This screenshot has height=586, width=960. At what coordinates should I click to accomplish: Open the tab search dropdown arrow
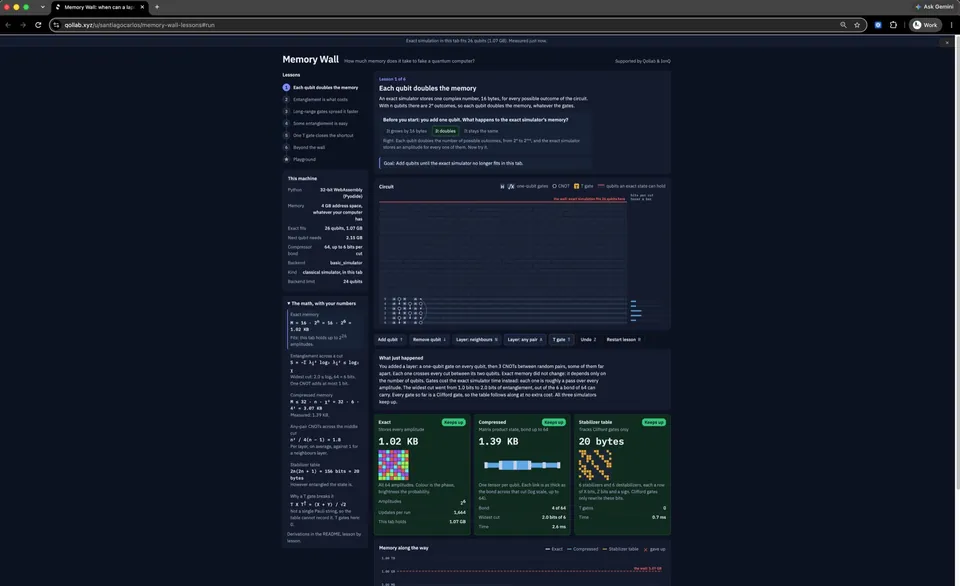(42, 7)
